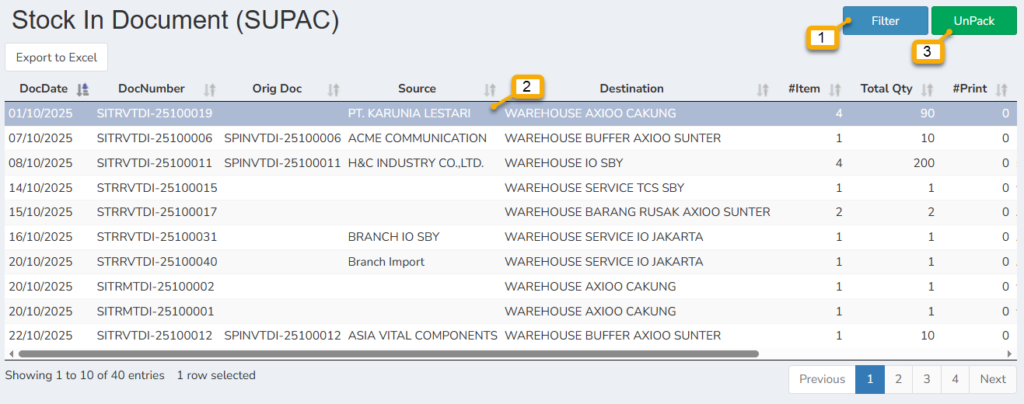Click the DocNumber sort arrows icon

click(210, 89)
